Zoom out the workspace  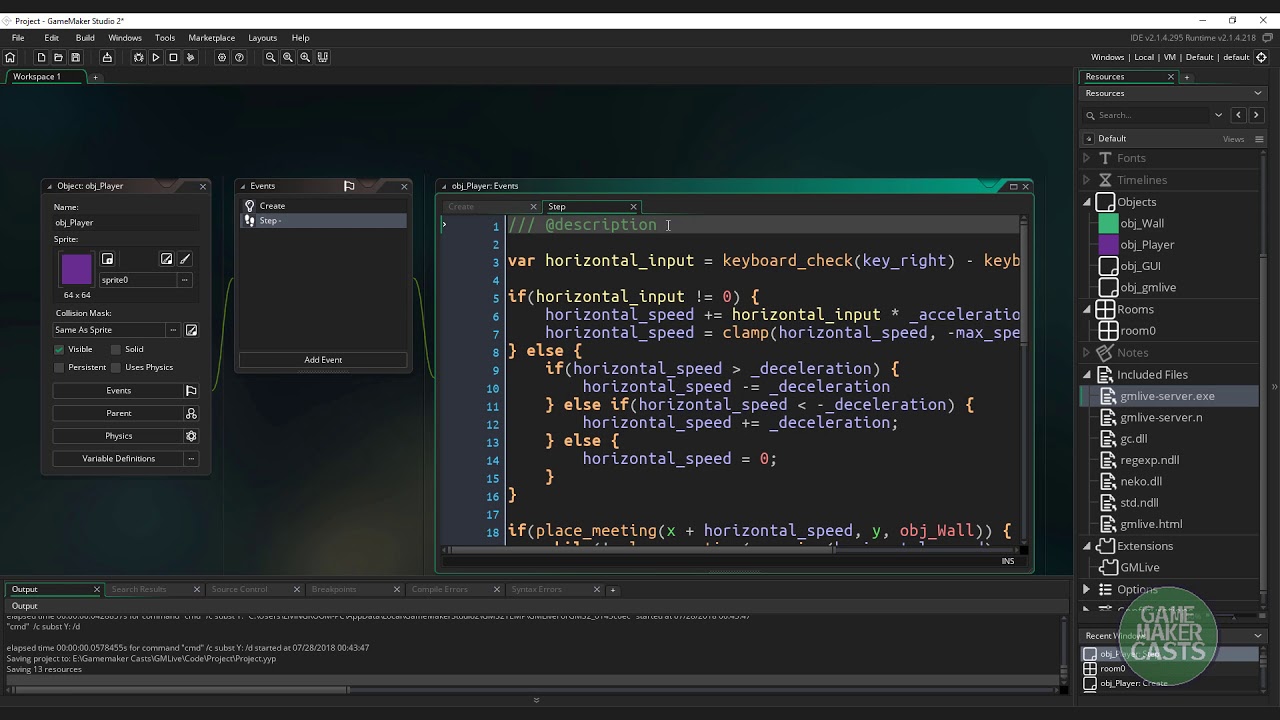tap(270, 57)
